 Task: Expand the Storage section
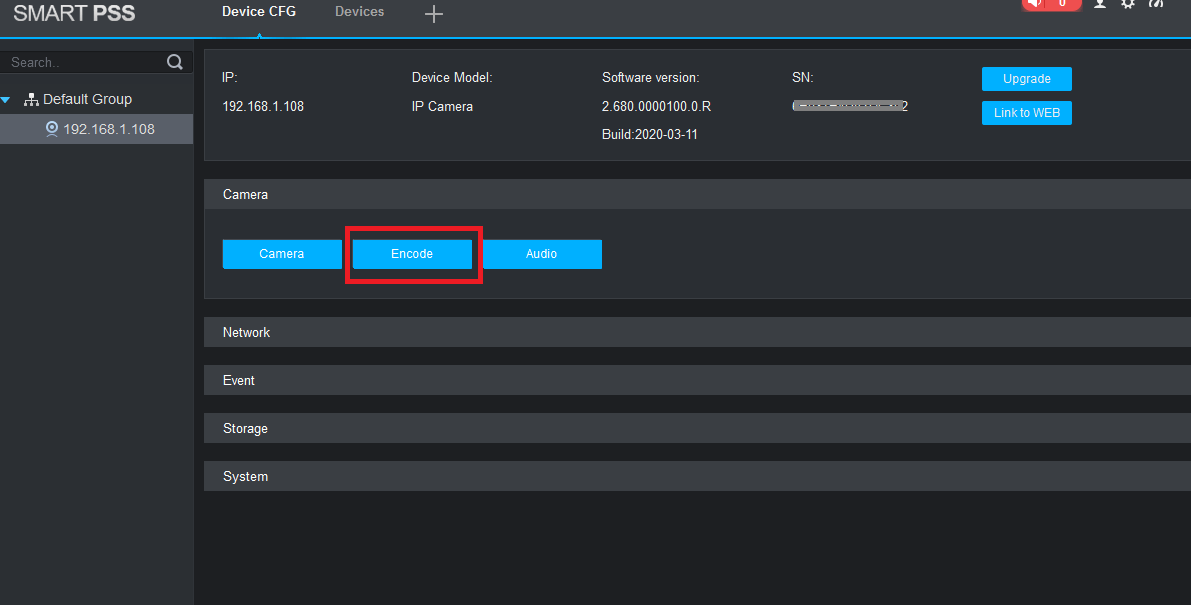click(245, 428)
